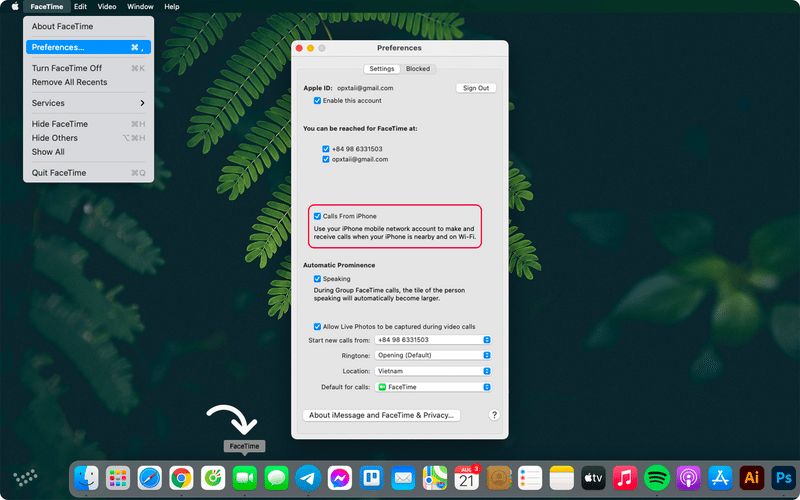Choose Quit FaceTime
Viewport: 800px width, 500px height.
88,173
